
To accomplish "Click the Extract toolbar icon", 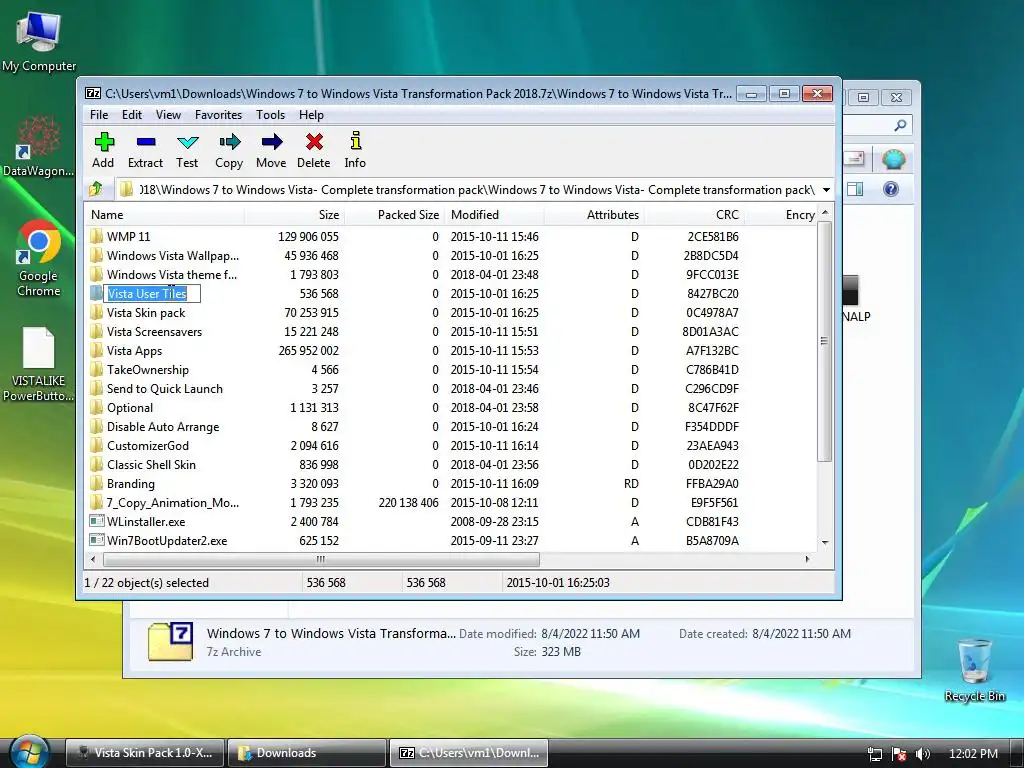I will (x=146, y=142).
